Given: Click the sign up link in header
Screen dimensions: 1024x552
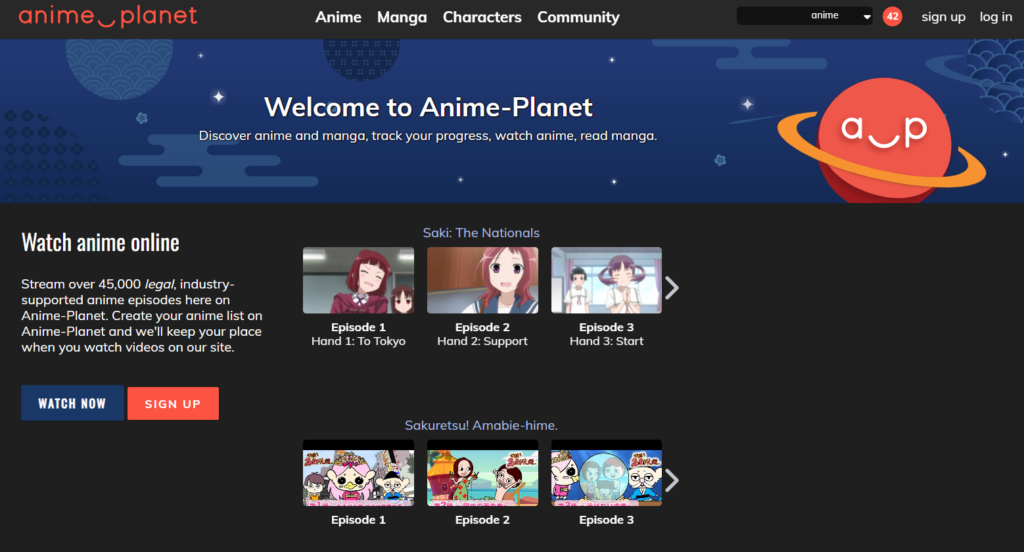Looking at the screenshot, I should [x=943, y=17].
